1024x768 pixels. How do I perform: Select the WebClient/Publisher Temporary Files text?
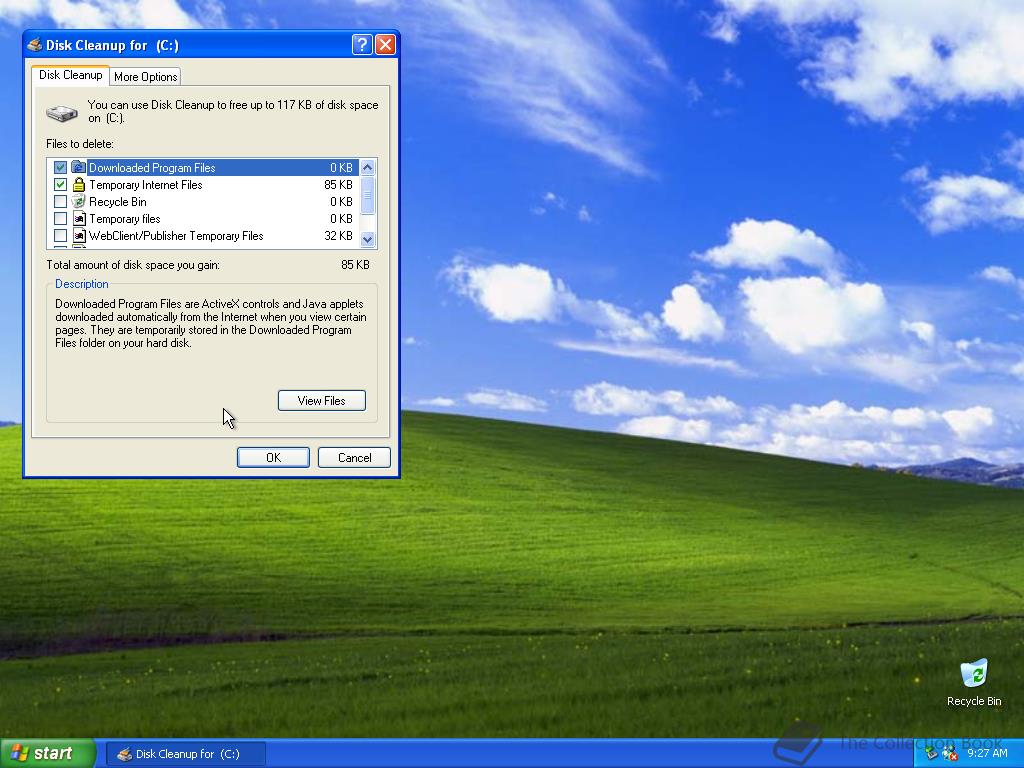coord(176,236)
